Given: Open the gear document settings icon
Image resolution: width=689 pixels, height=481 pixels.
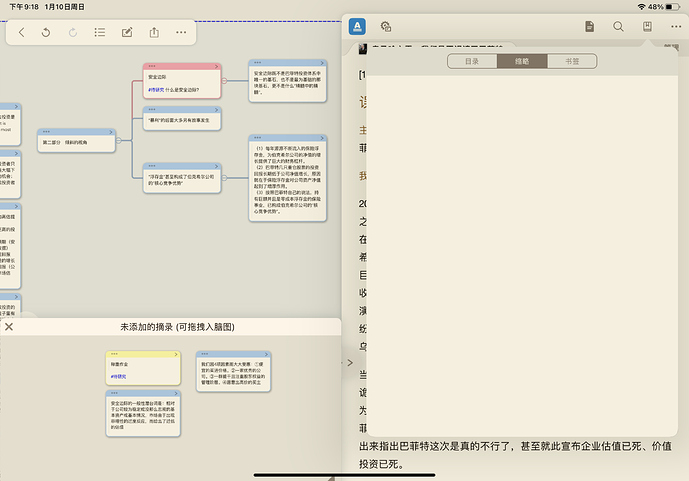Looking at the screenshot, I should coord(386,26).
